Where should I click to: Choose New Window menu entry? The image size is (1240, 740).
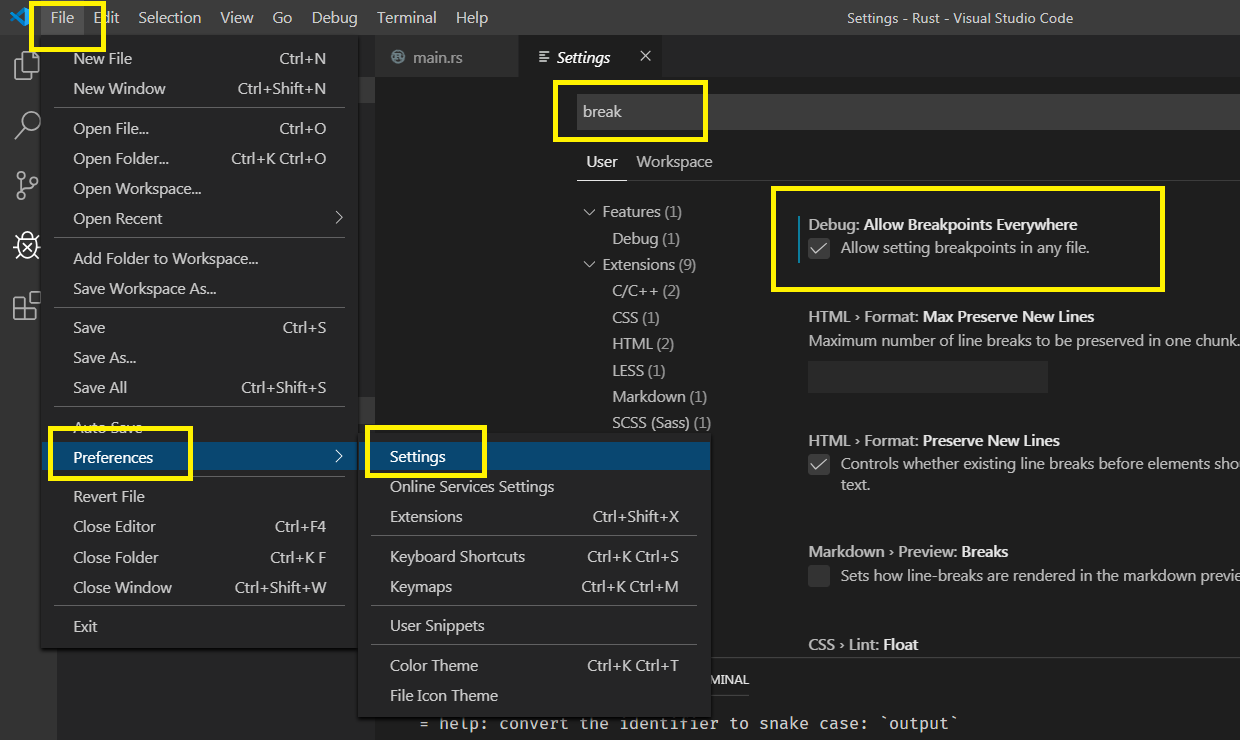click(x=199, y=89)
